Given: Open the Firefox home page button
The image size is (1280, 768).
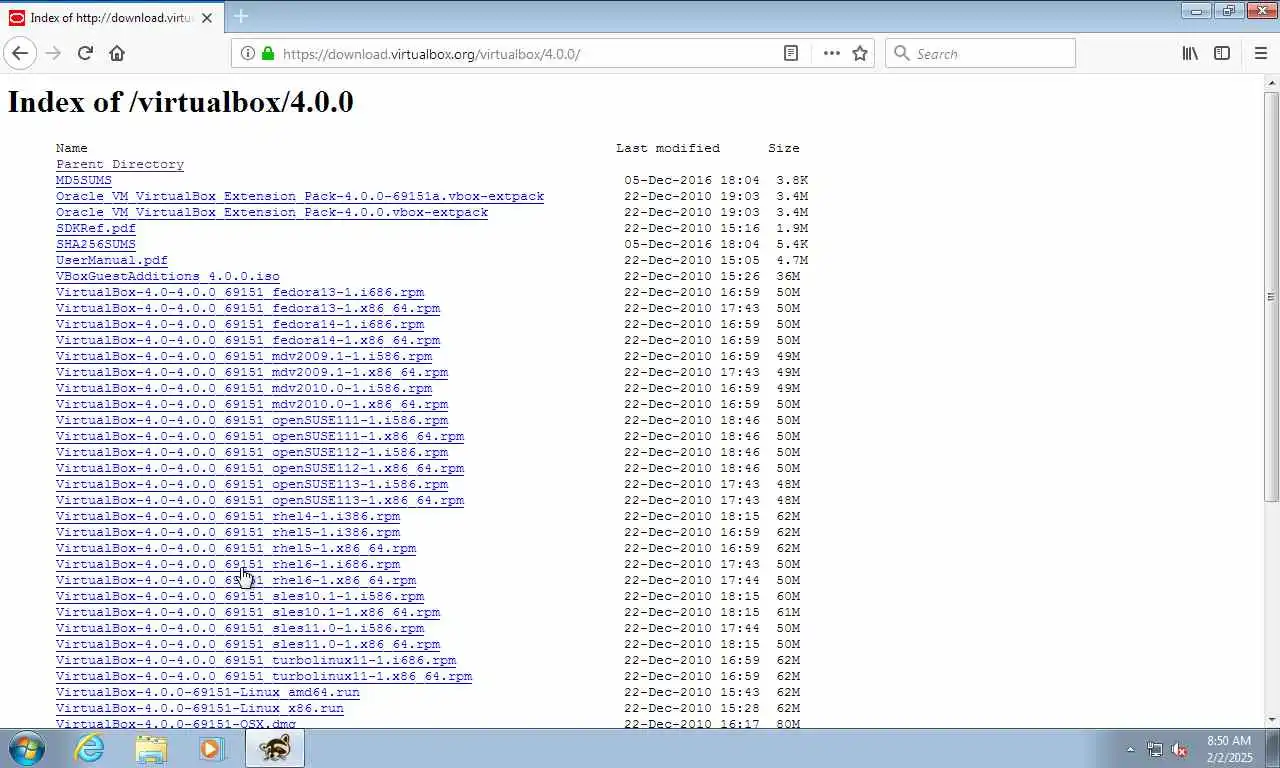Looking at the screenshot, I should (117, 53).
